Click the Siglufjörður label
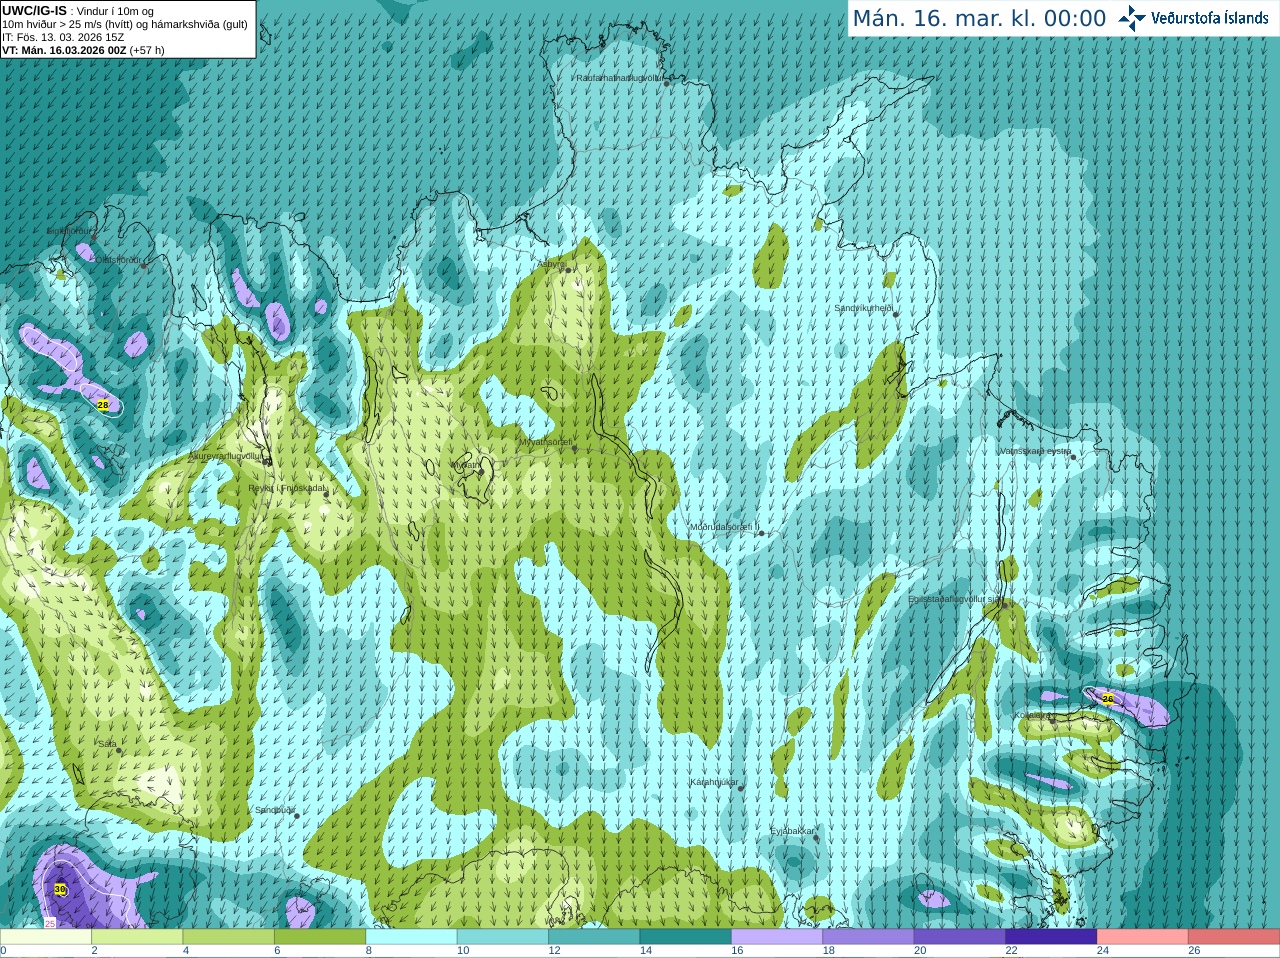Screen dimensions: 1280x958 (70, 231)
